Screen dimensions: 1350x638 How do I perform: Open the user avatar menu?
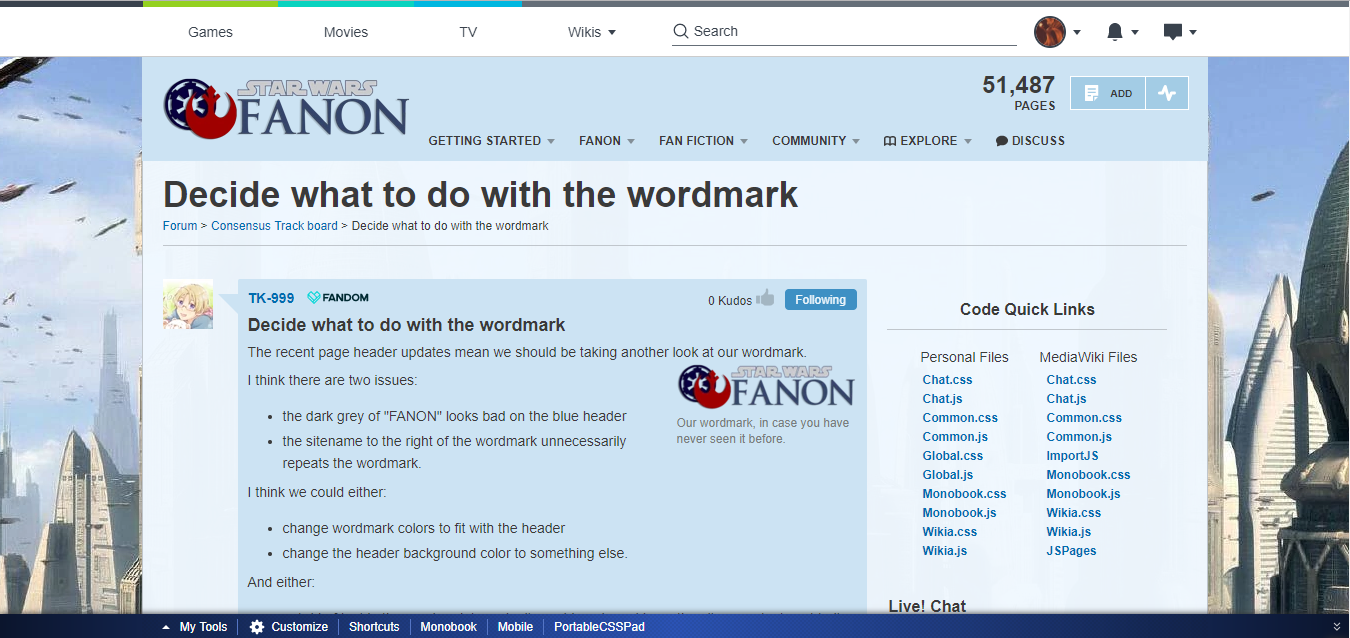tap(1049, 32)
